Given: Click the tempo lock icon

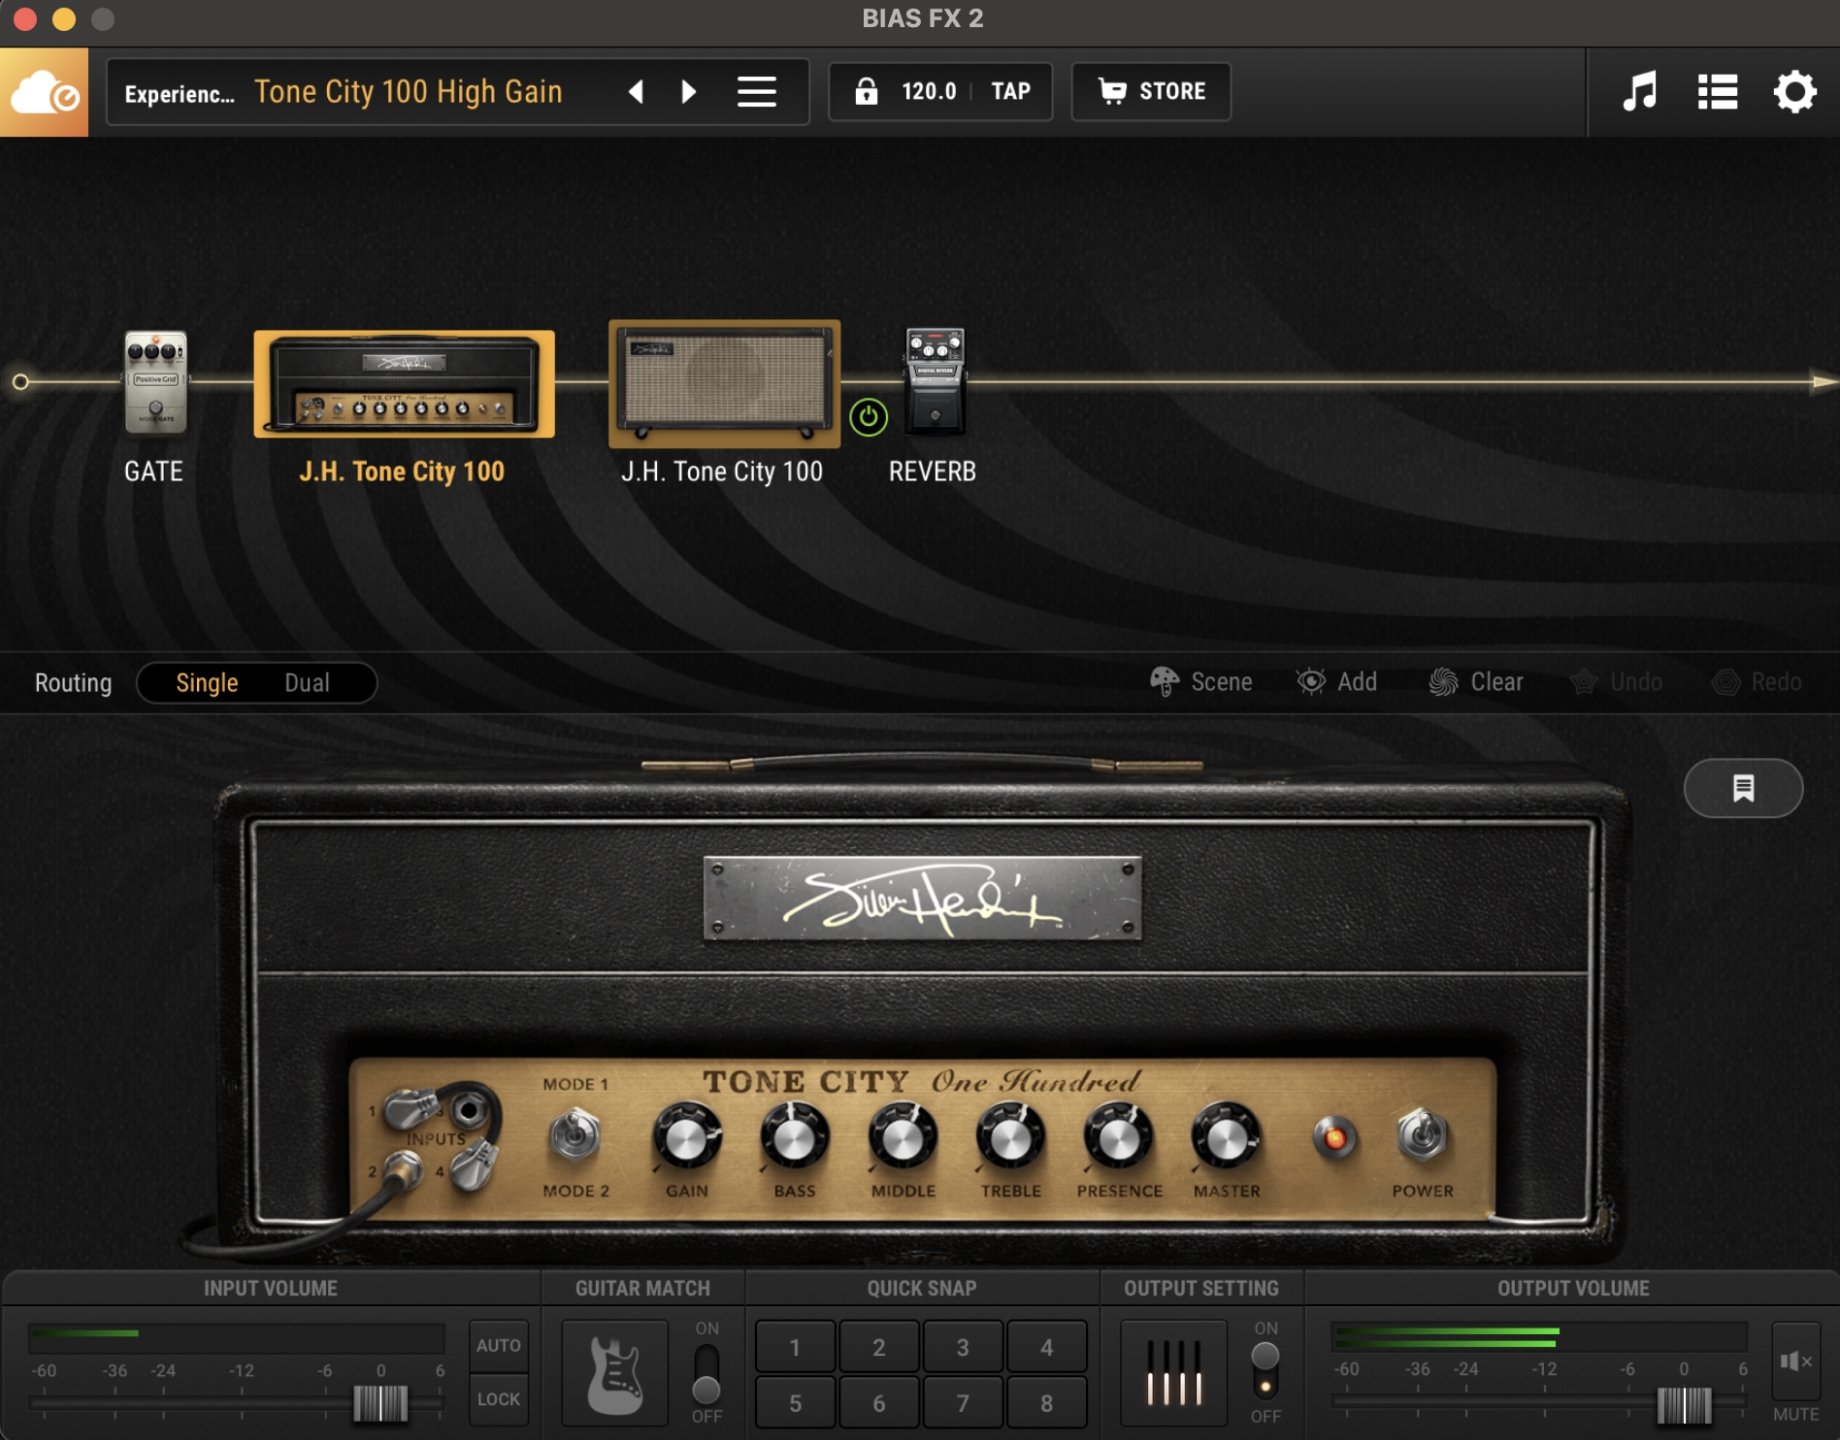Looking at the screenshot, I should point(866,92).
